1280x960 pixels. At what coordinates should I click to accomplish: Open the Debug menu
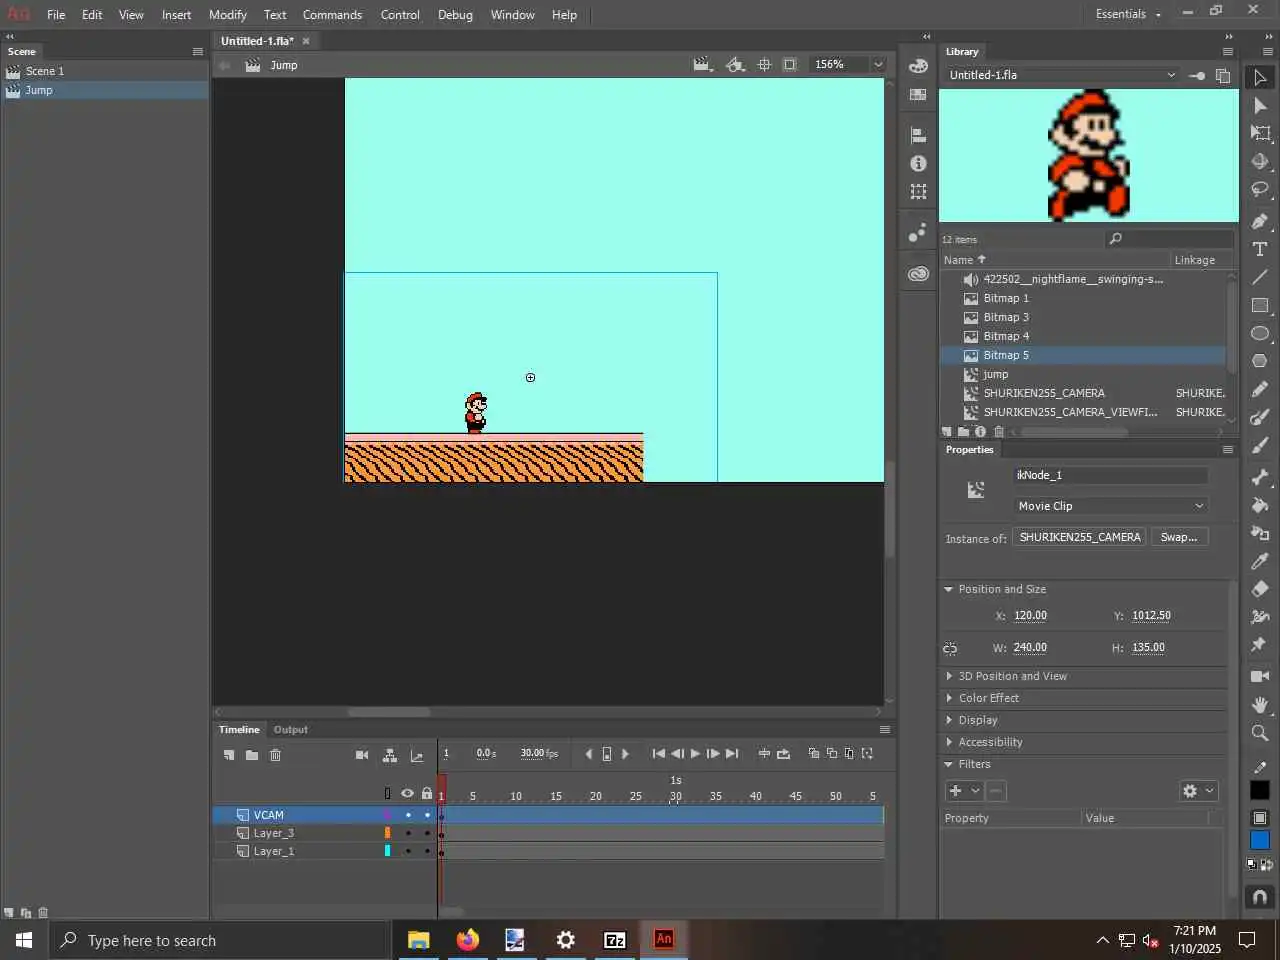point(455,15)
